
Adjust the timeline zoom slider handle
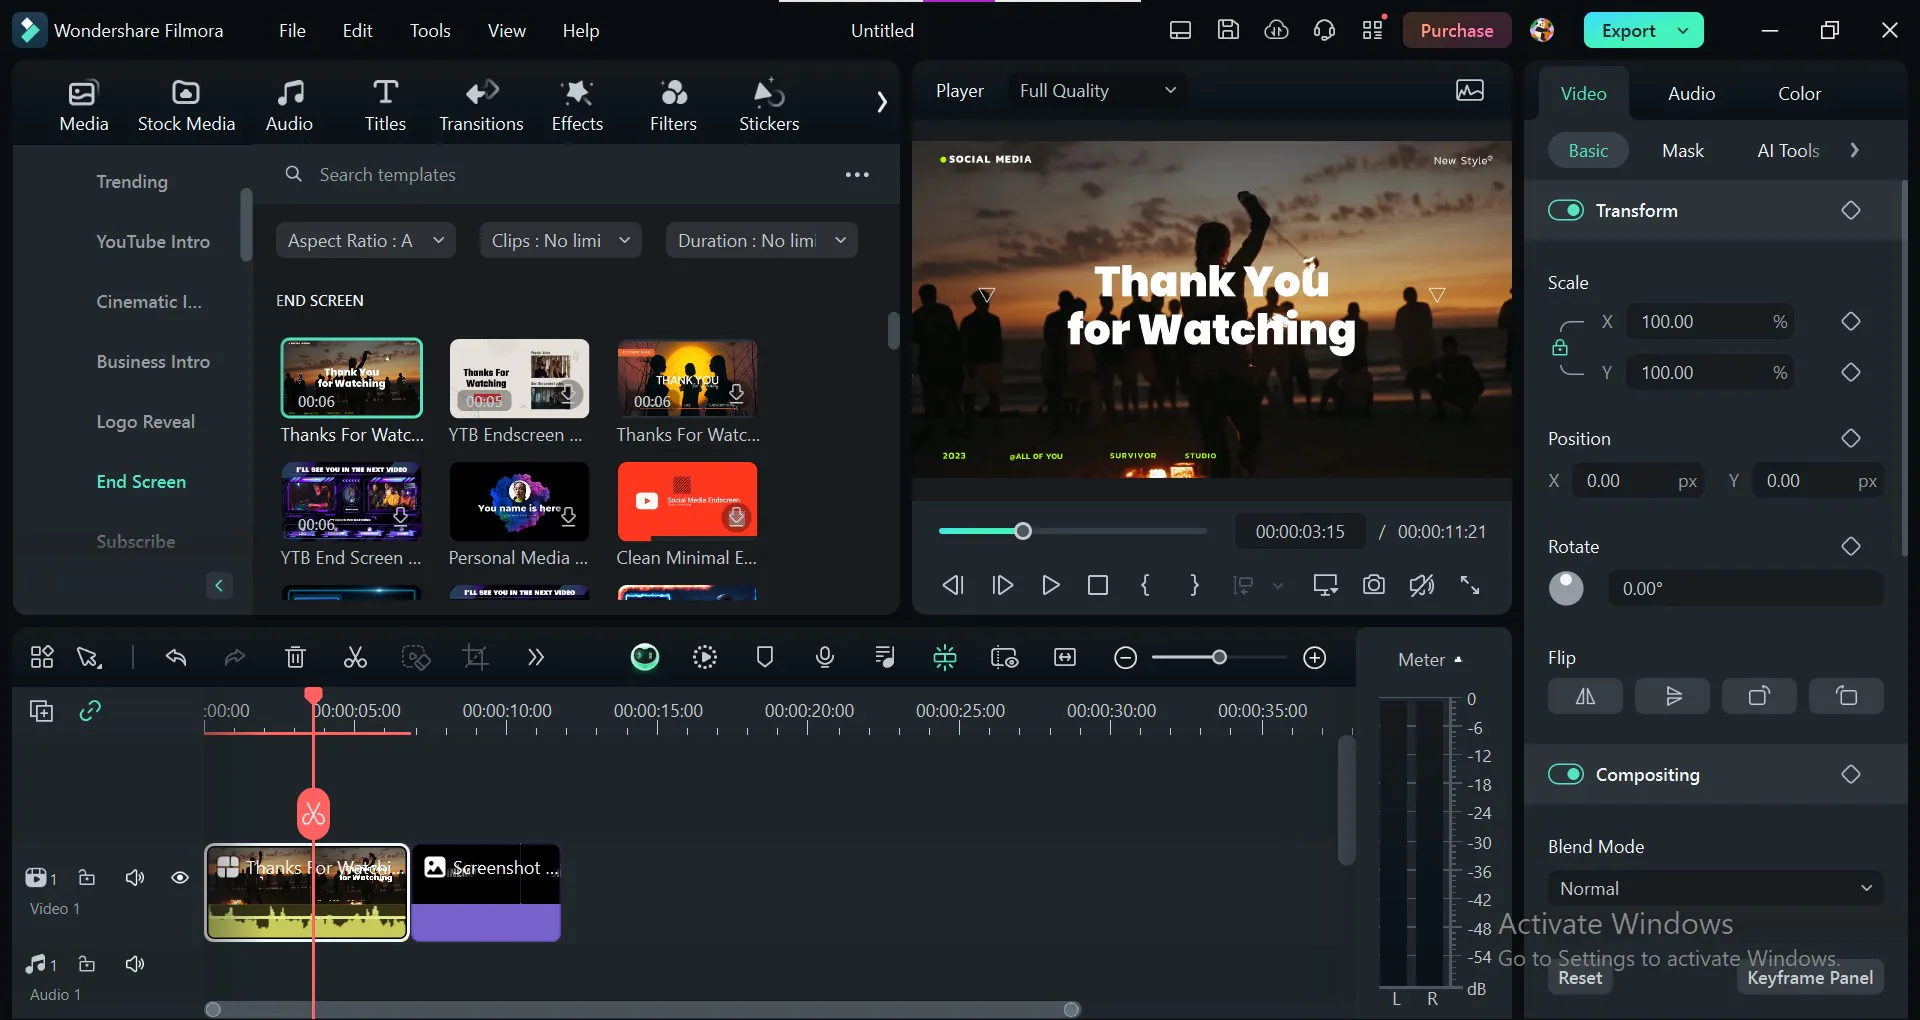point(1219,657)
